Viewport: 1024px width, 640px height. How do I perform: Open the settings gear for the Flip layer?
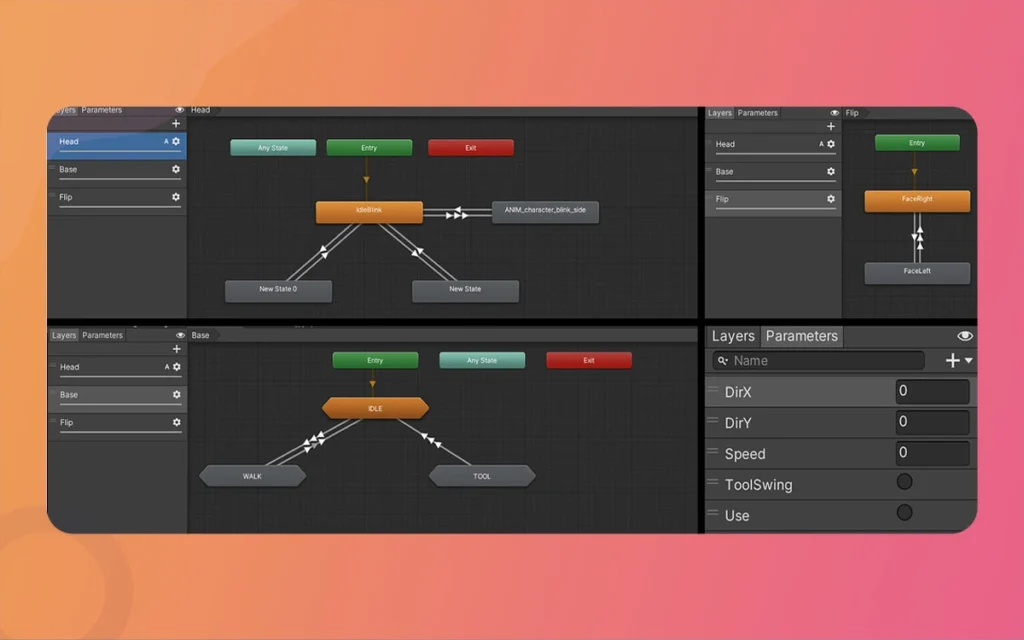(176, 197)
